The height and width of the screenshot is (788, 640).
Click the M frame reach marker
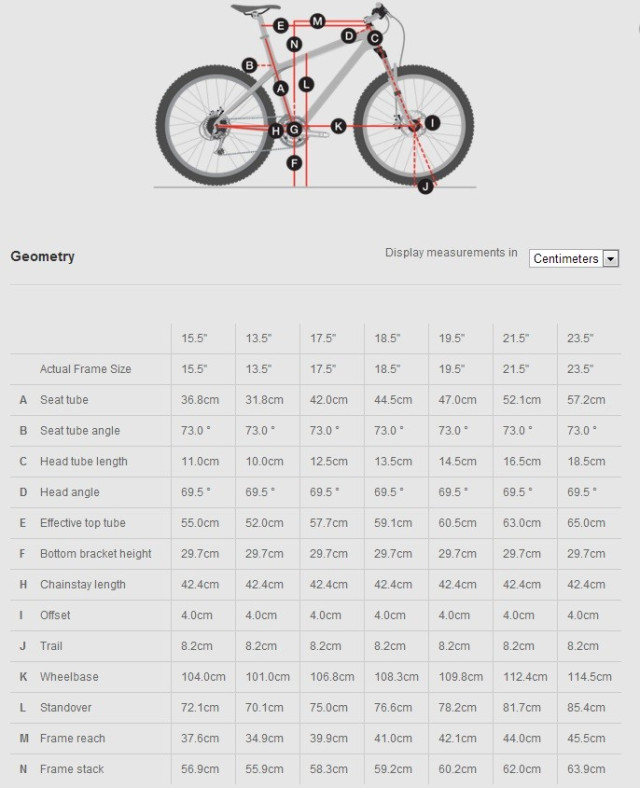click(317, 21)
